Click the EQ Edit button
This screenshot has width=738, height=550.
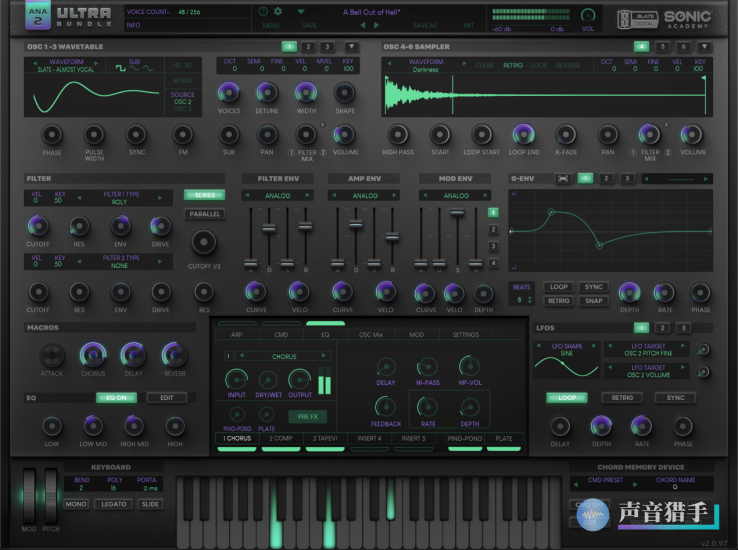click(x=167, y=398)
